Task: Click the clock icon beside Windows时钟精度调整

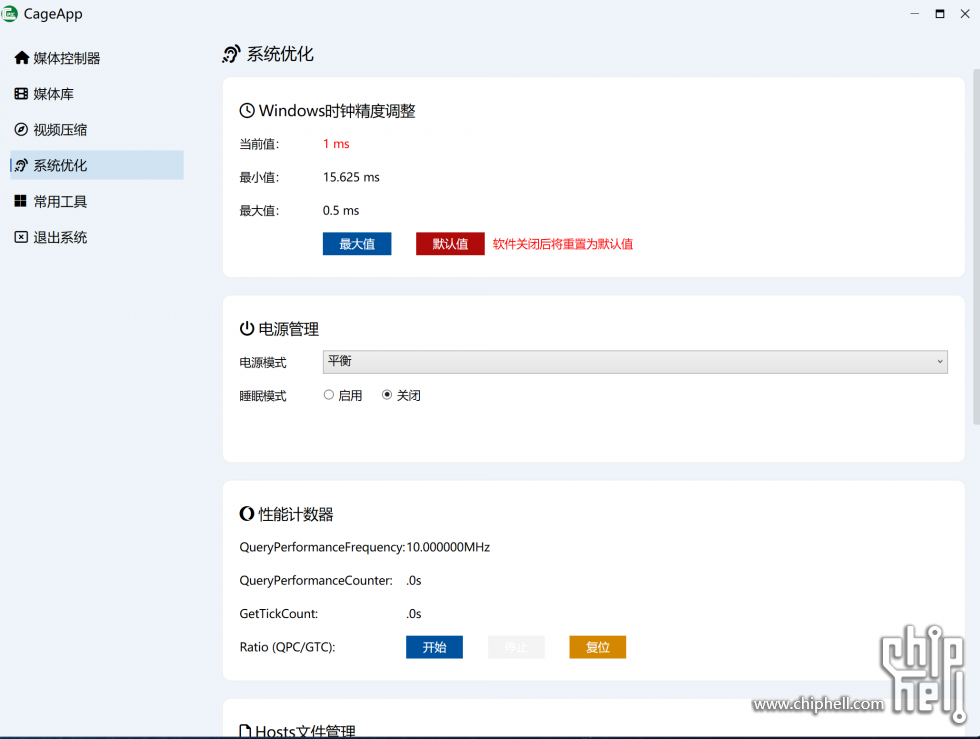Action: click(247, 111)
